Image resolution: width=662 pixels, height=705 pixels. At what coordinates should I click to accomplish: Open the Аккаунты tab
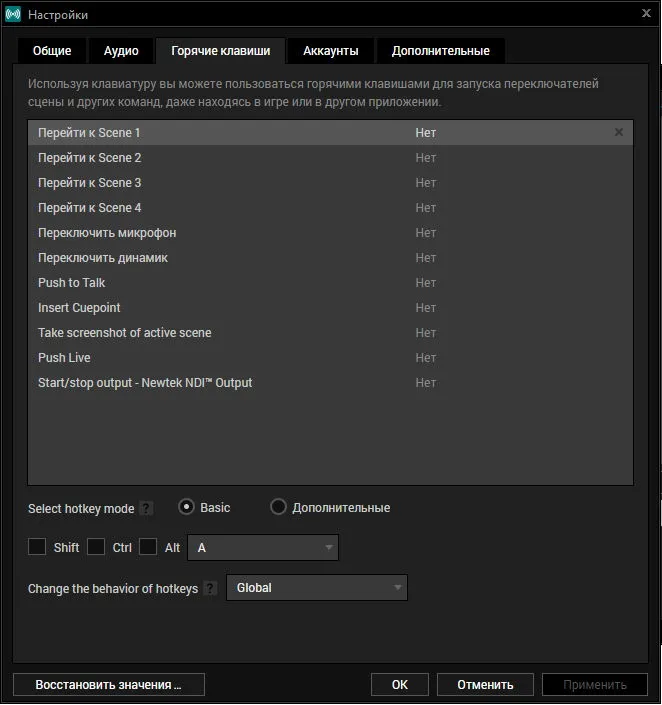point(331,51)
